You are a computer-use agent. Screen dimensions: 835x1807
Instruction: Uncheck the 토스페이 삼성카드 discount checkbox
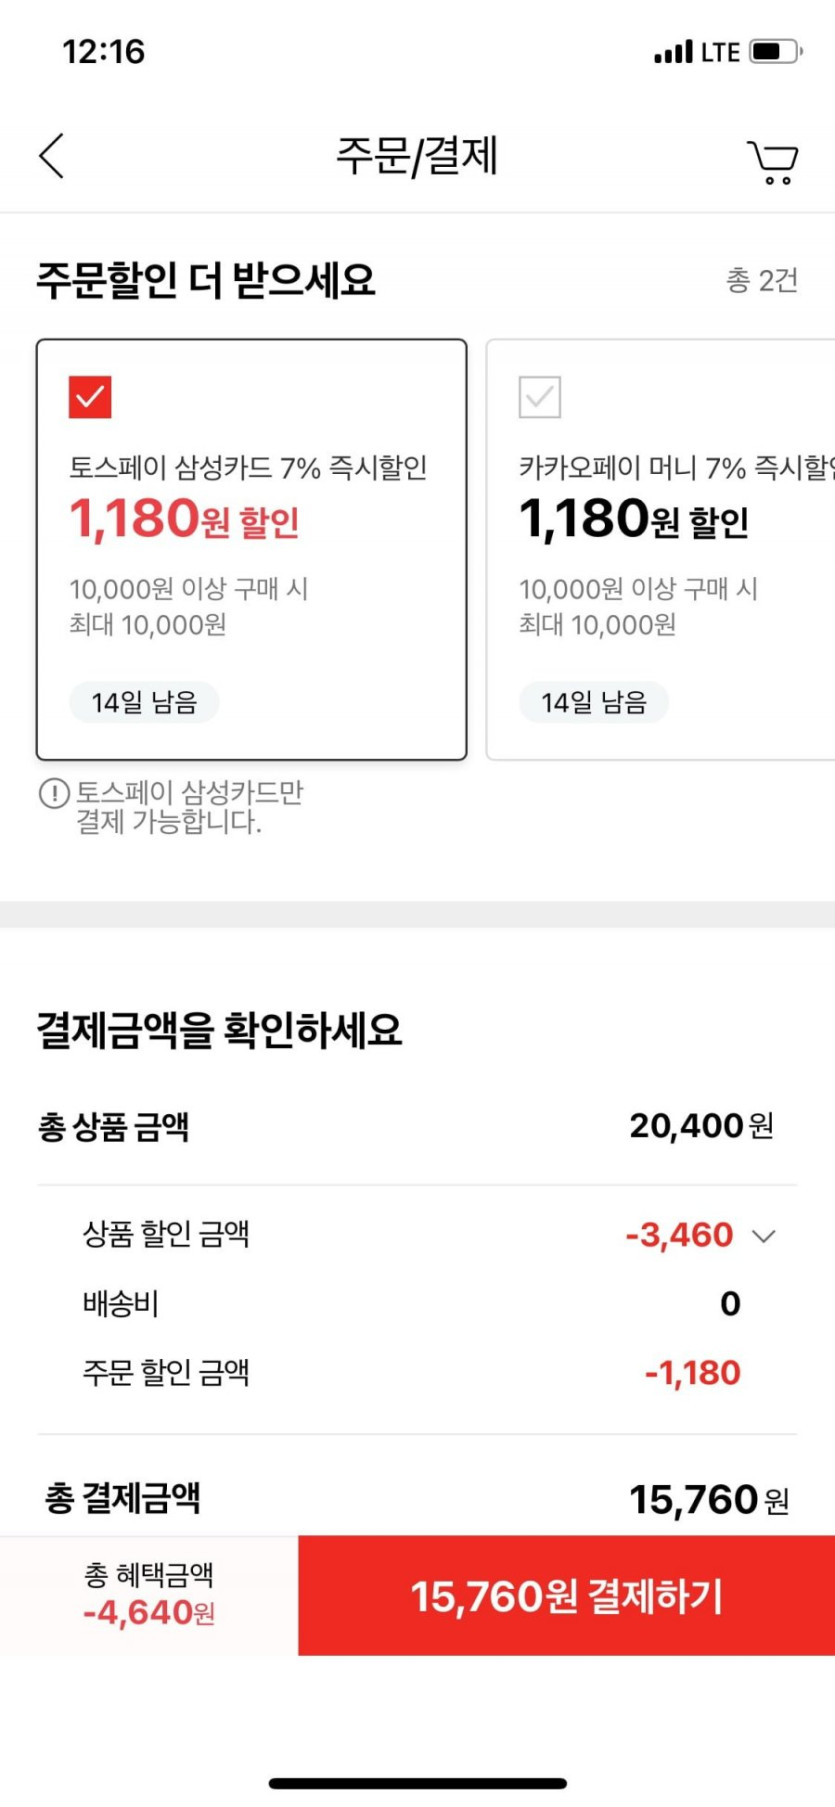pyautogui.click(x=90, y=397)
